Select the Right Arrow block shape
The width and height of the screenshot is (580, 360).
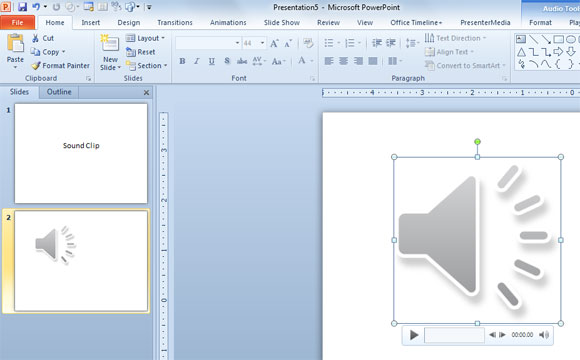[559, 52]
